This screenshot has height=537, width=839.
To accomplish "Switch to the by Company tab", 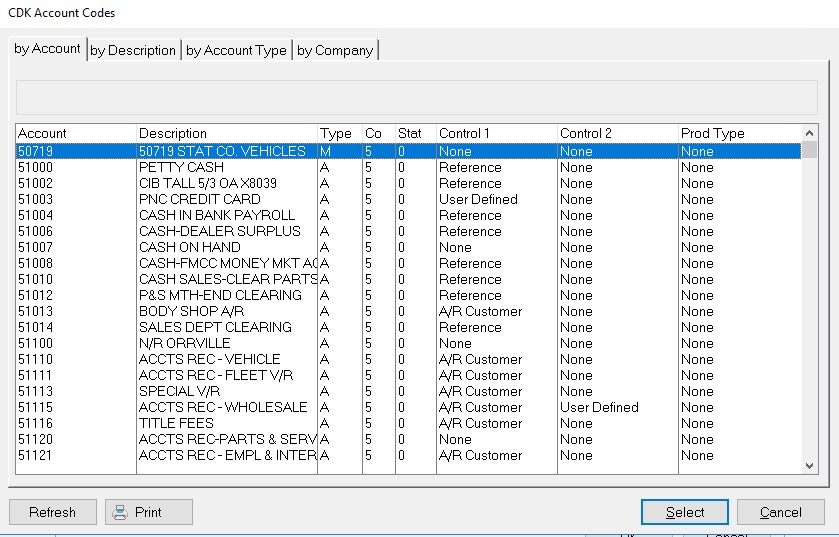I will 335,50.
